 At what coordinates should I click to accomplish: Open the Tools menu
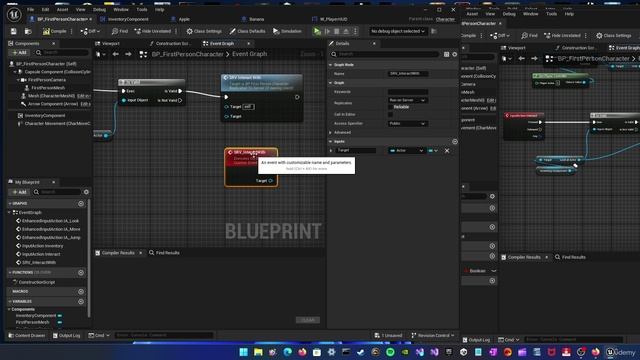142,9
